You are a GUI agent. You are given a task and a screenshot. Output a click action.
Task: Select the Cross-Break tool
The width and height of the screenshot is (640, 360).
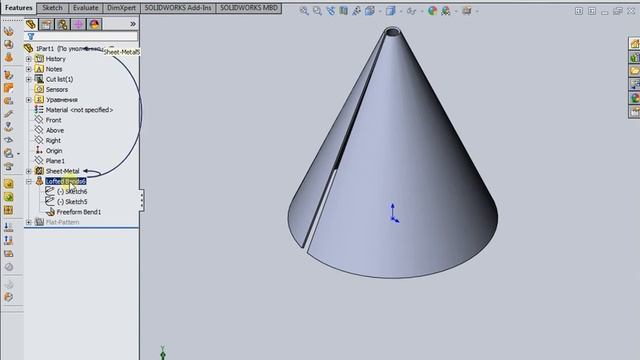click(9, 140)
